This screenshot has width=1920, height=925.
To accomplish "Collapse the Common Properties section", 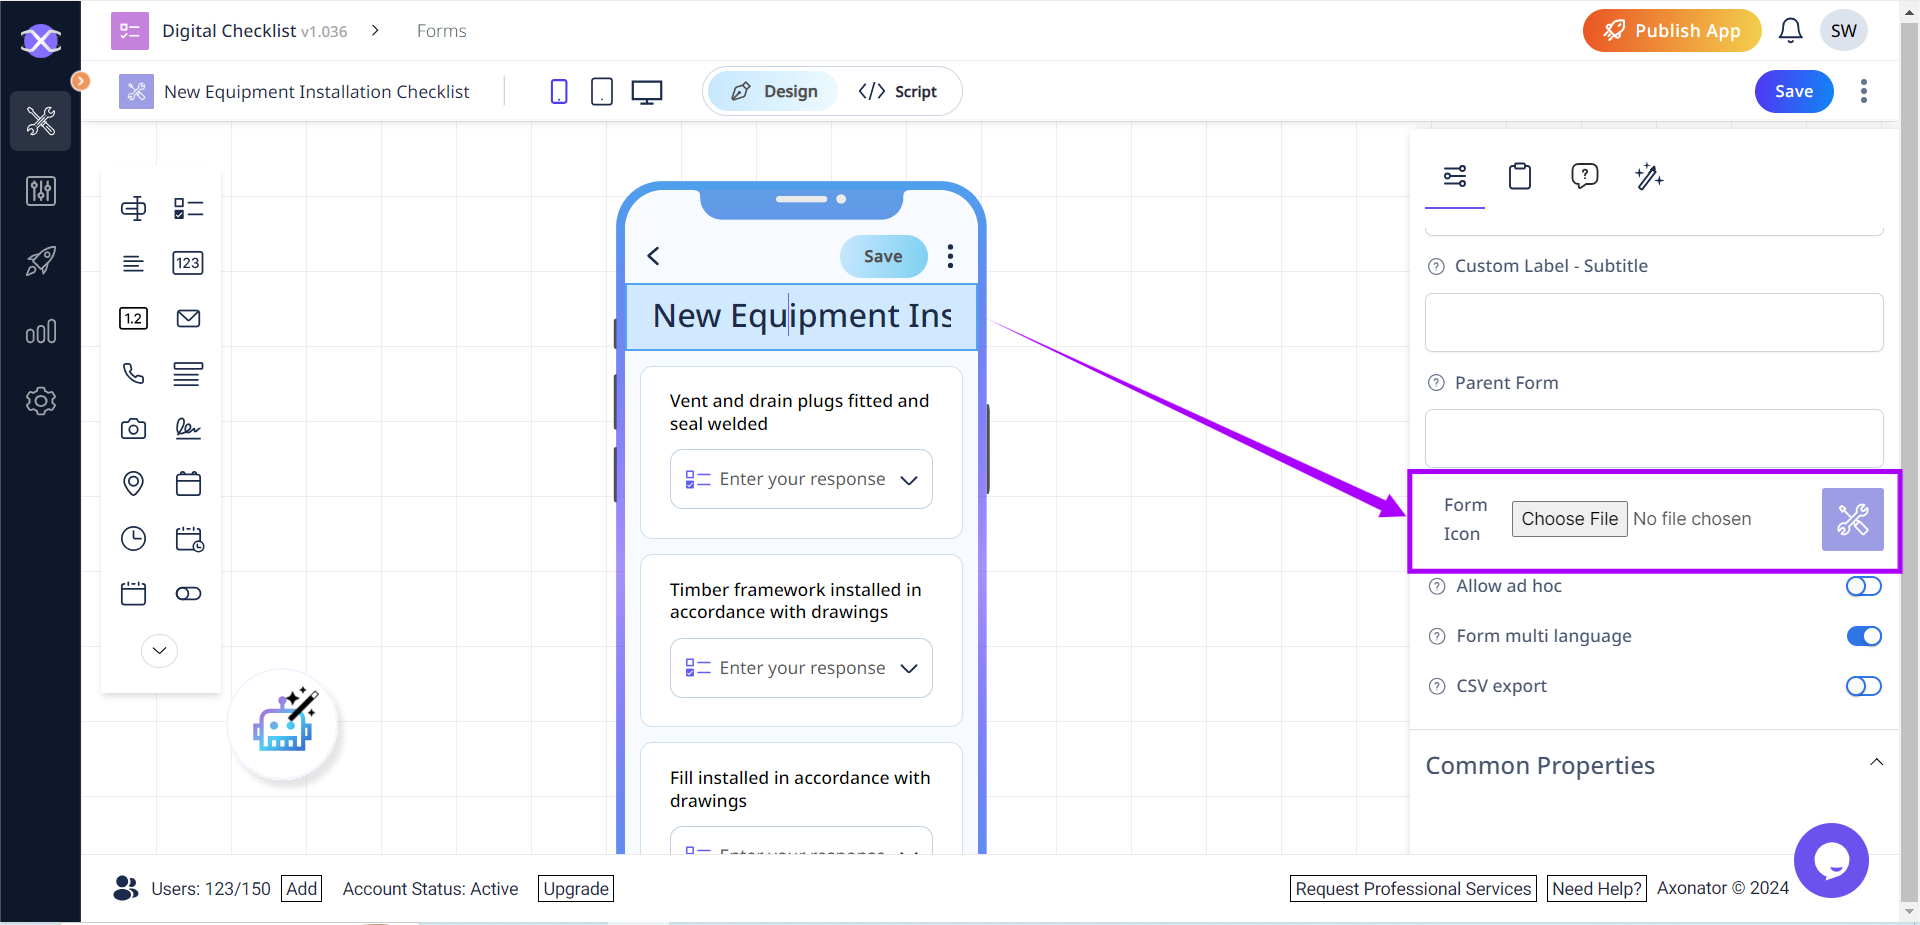I will (1876, 763).
